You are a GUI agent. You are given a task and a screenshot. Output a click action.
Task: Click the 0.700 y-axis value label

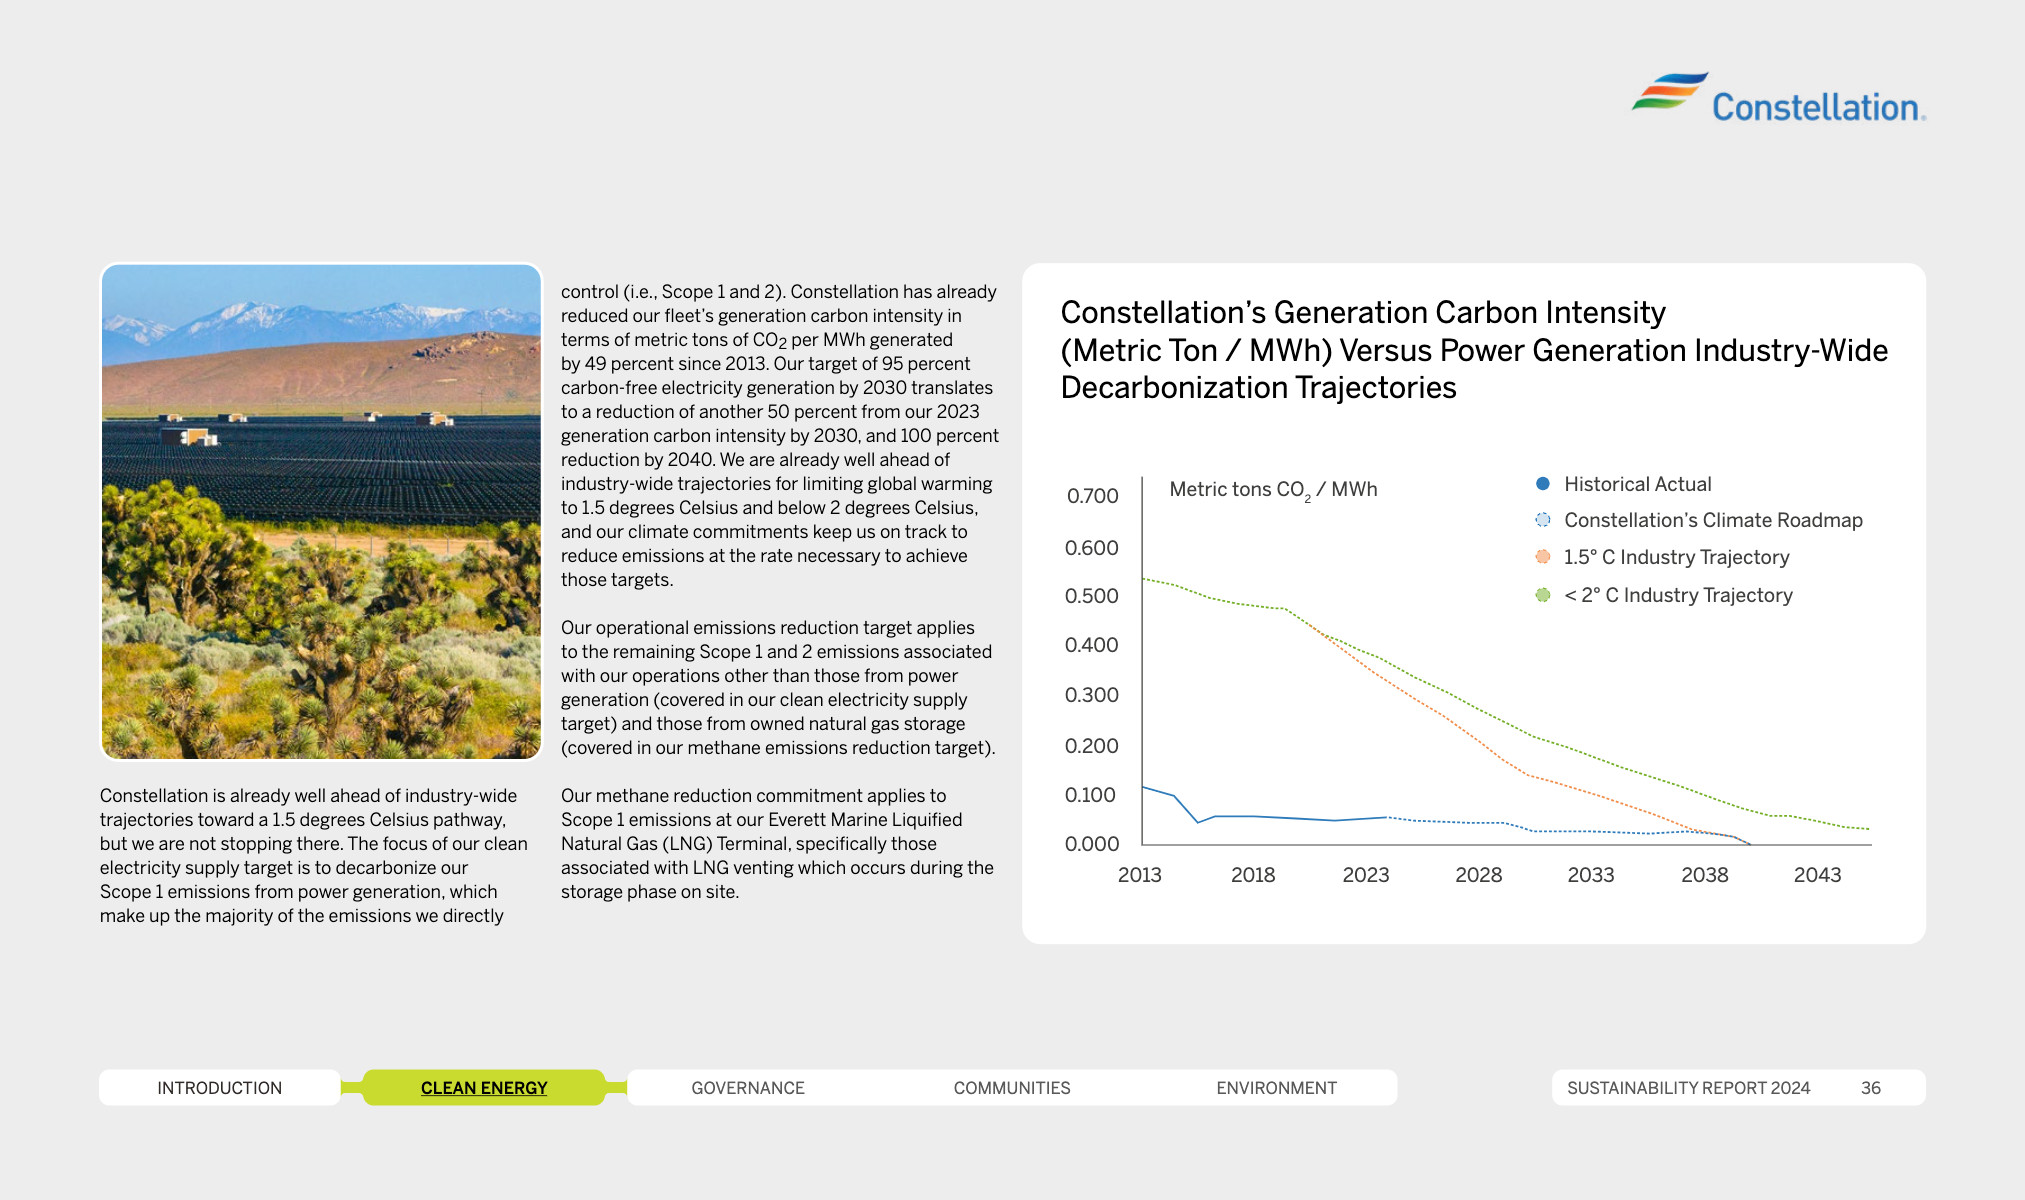1092,496
